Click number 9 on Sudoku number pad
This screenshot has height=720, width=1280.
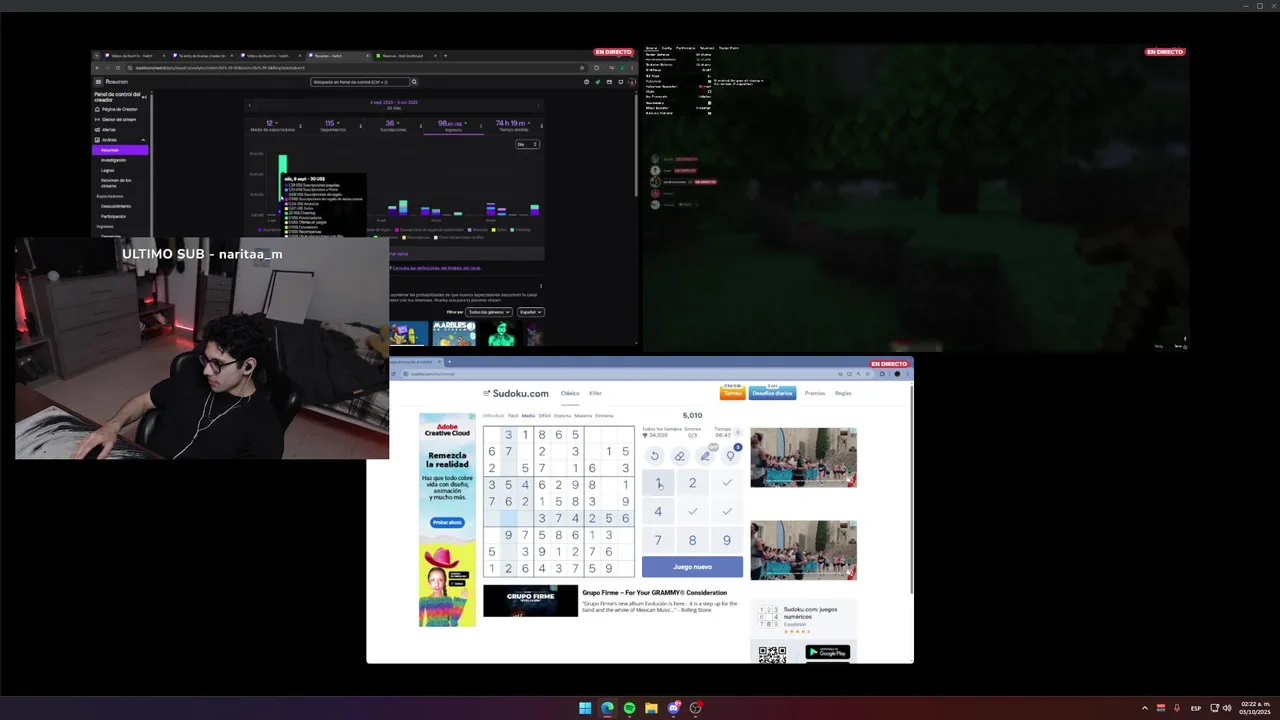coord(727,540)
